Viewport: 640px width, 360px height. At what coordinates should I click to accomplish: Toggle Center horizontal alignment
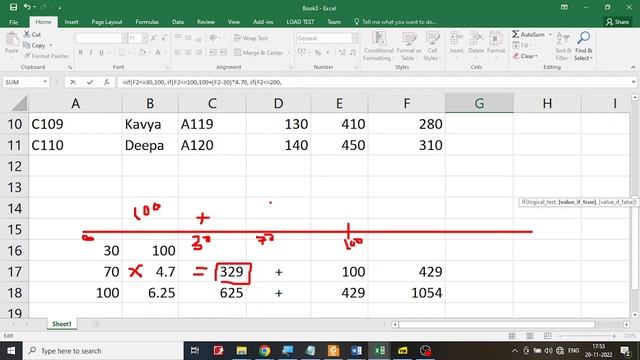click(188, 52)
